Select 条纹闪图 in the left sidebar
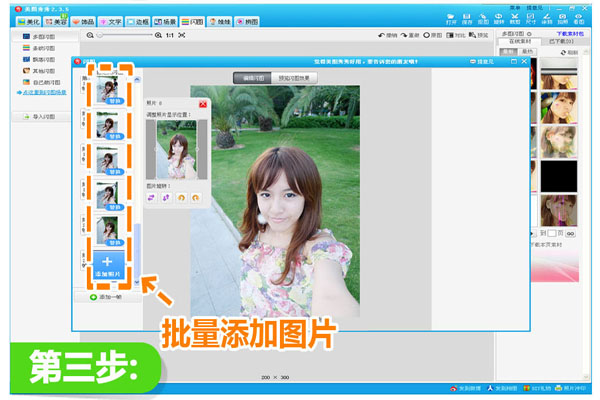Viewport: 600px width, 400px height. tap(40, 48)
